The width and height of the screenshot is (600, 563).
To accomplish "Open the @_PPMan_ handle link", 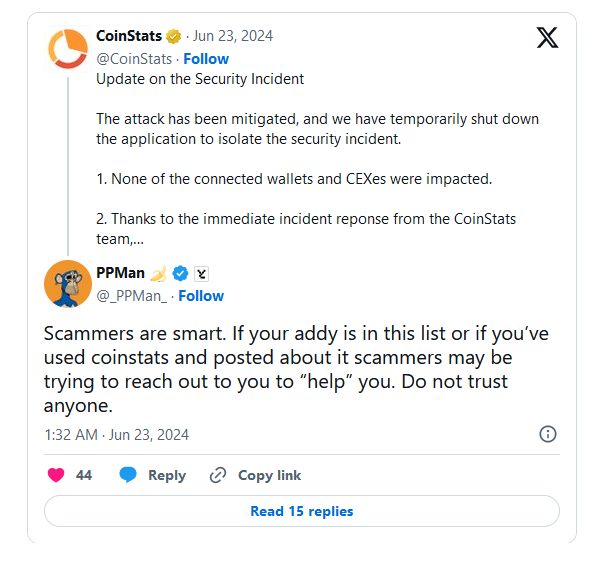I will tap(131, 296).
